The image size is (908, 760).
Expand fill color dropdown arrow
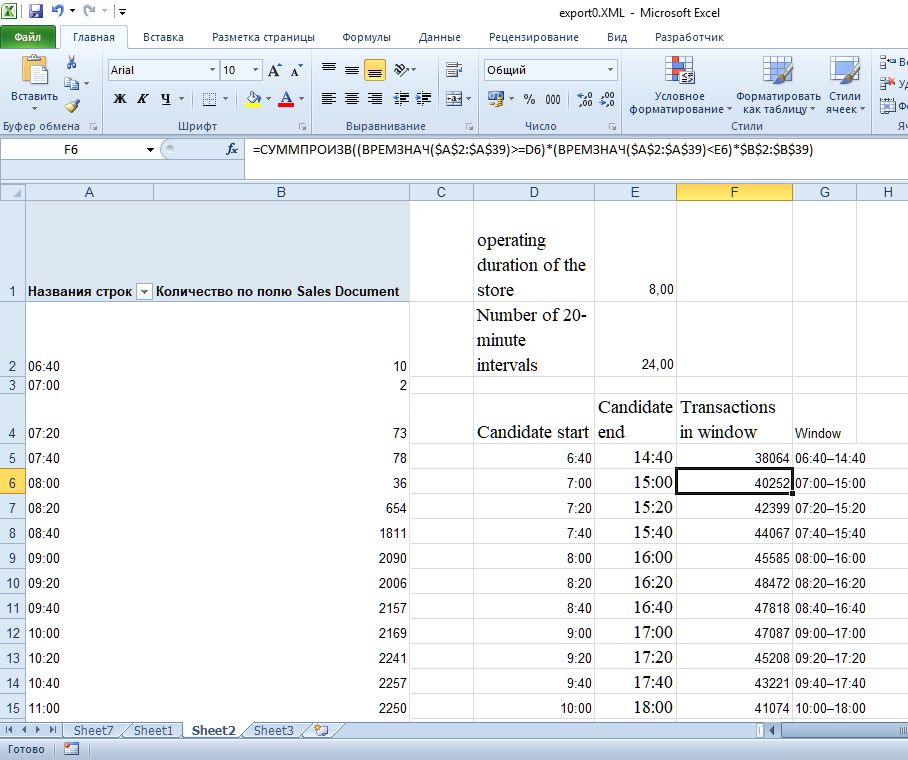(268, 99)
